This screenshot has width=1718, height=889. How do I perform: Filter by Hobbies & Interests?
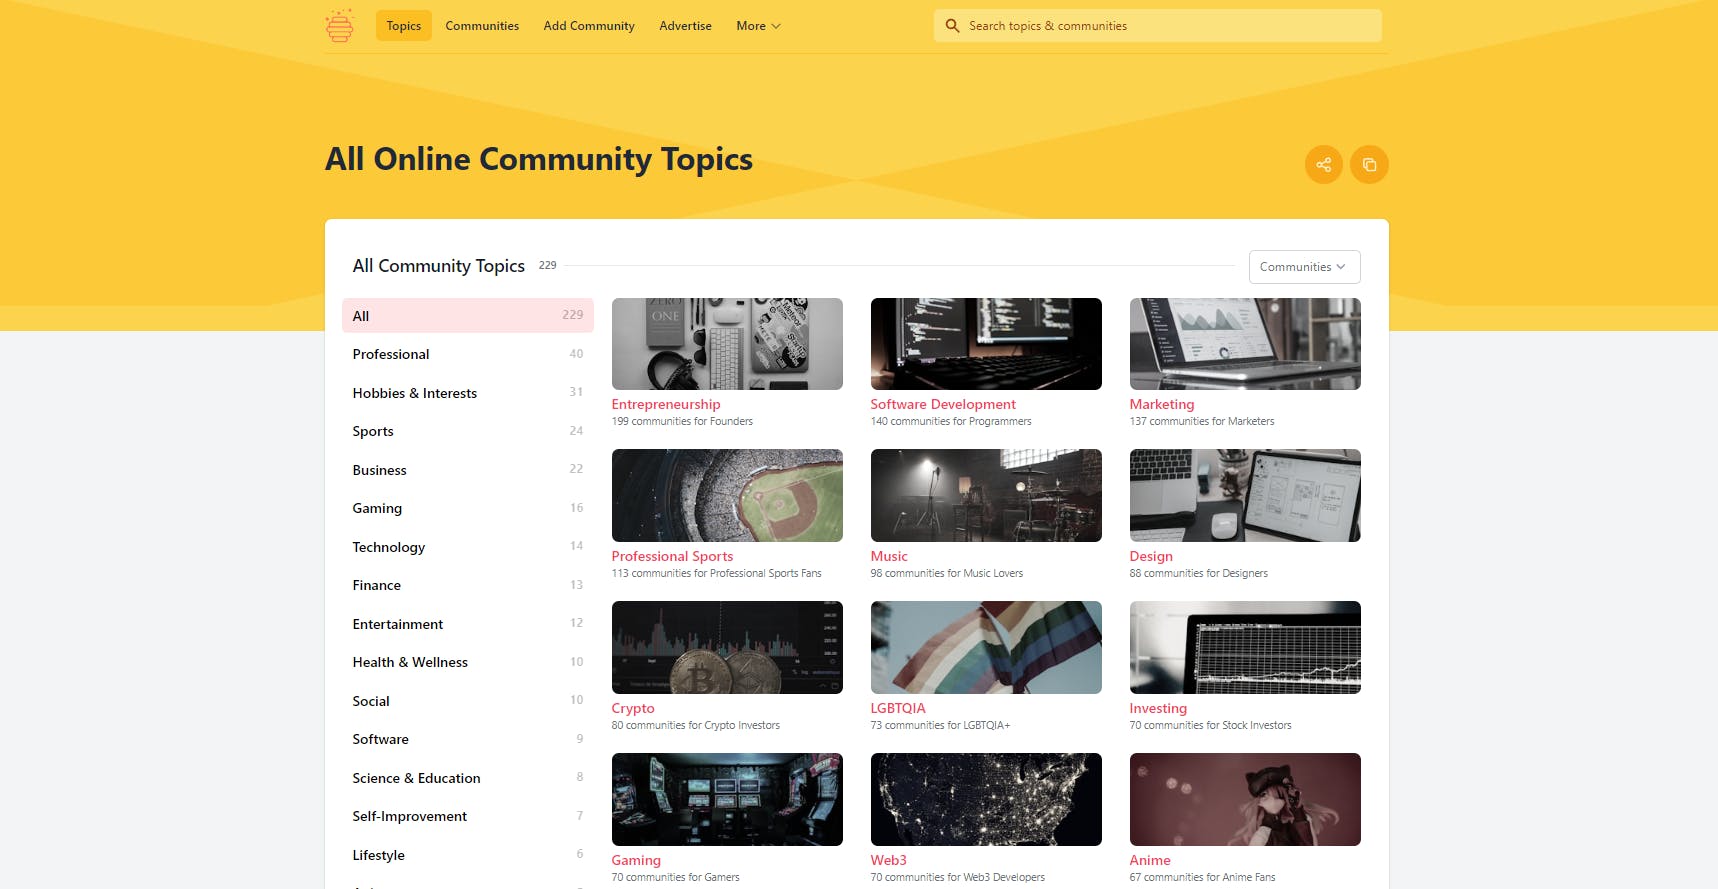point(414,393)
